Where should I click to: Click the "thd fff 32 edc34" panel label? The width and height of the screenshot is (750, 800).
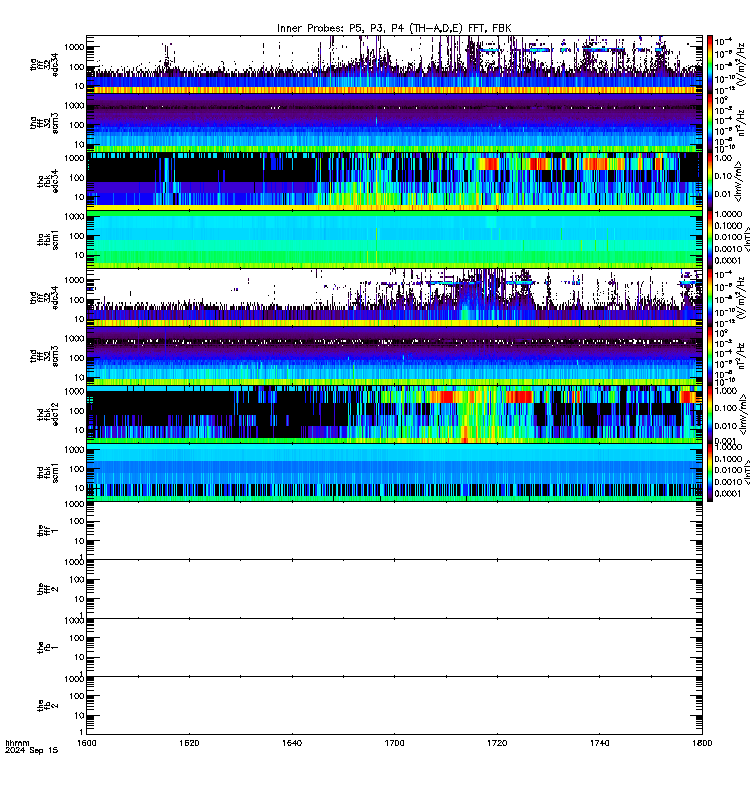click(44, 297)
